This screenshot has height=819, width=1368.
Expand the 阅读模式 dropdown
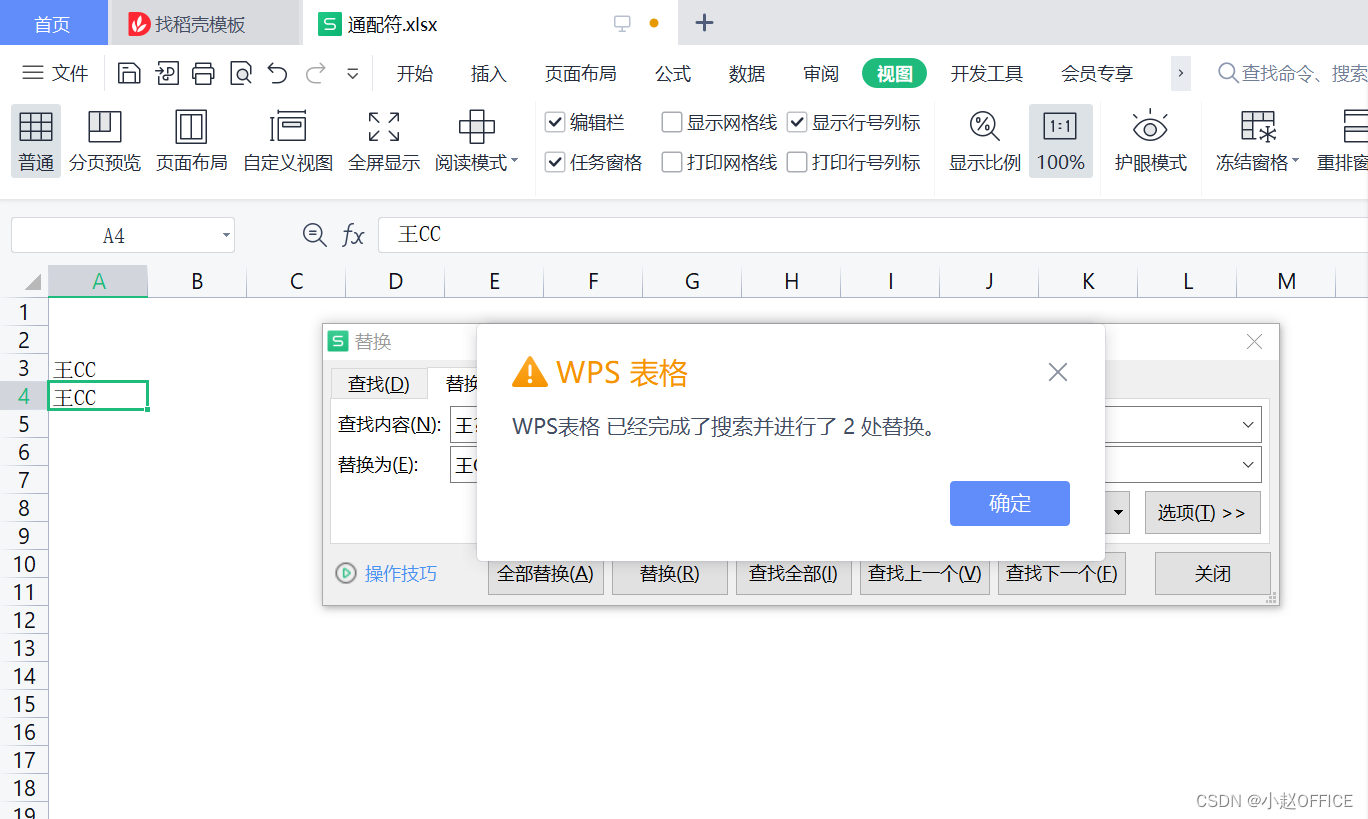515,161
